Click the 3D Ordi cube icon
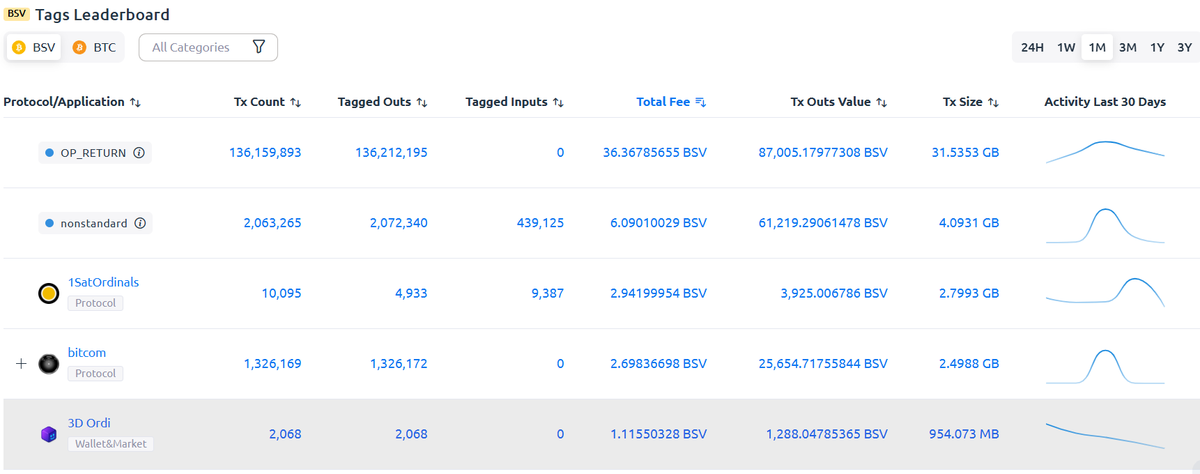 click(x=48, y=434)
